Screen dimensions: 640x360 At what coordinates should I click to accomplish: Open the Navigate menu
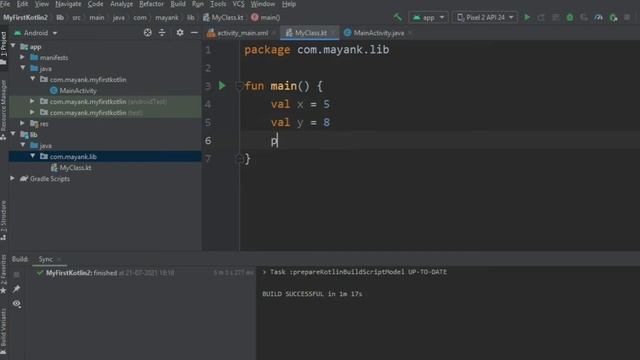pos(68,4)
